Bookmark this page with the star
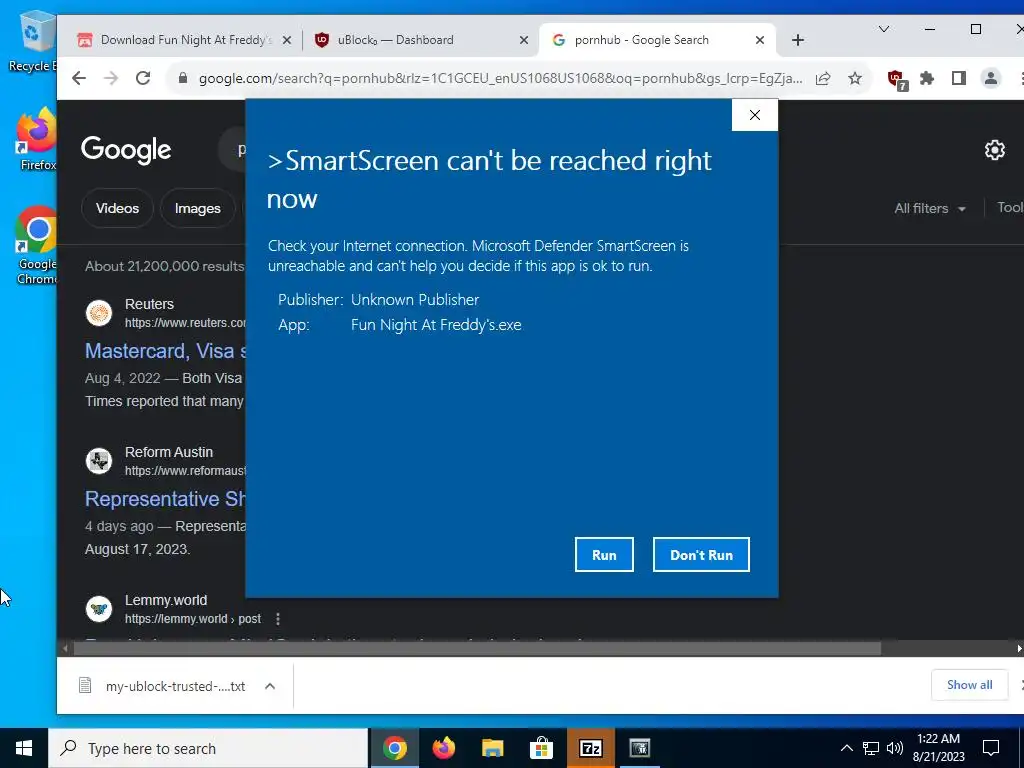The width and height of the screenshot is (1024, 768). point(855,78)
